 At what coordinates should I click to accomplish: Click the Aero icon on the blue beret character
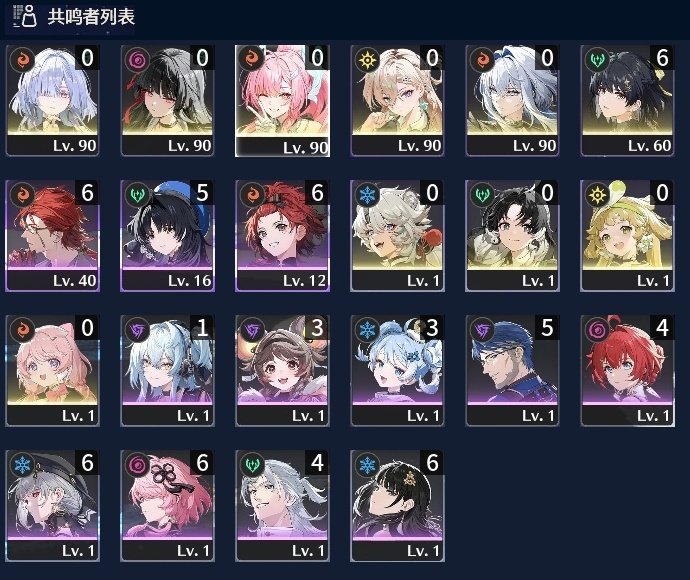137,195
